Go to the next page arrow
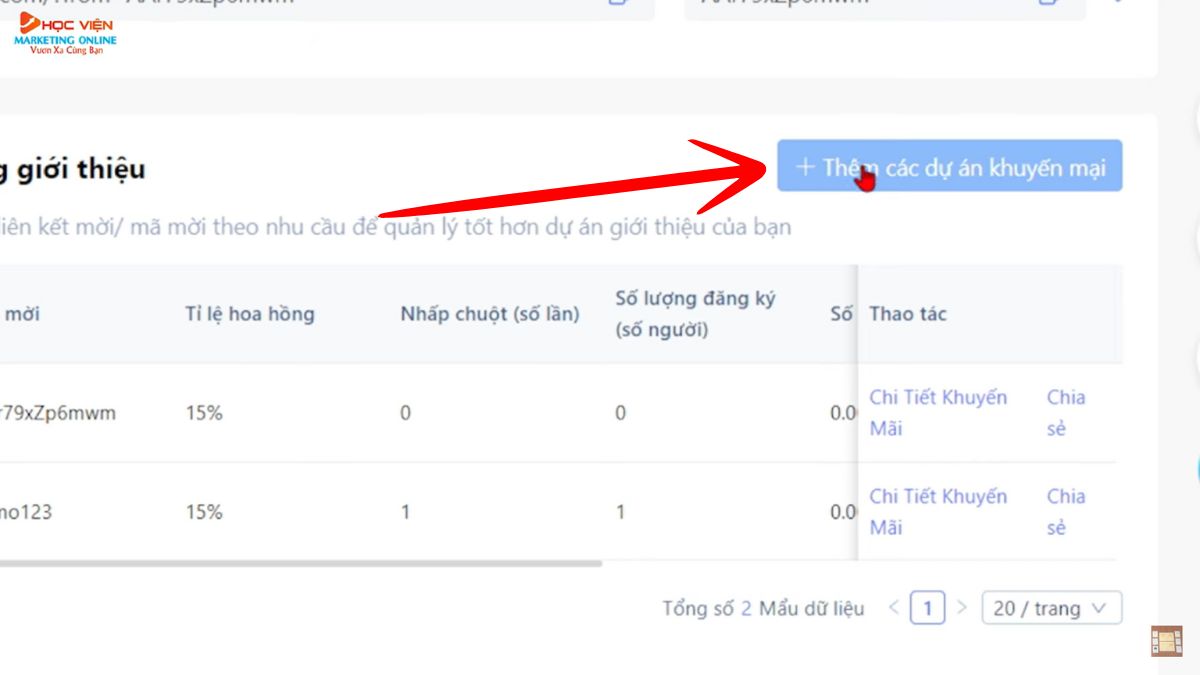This screenshot has height=675, width=1200. (962, 608)
